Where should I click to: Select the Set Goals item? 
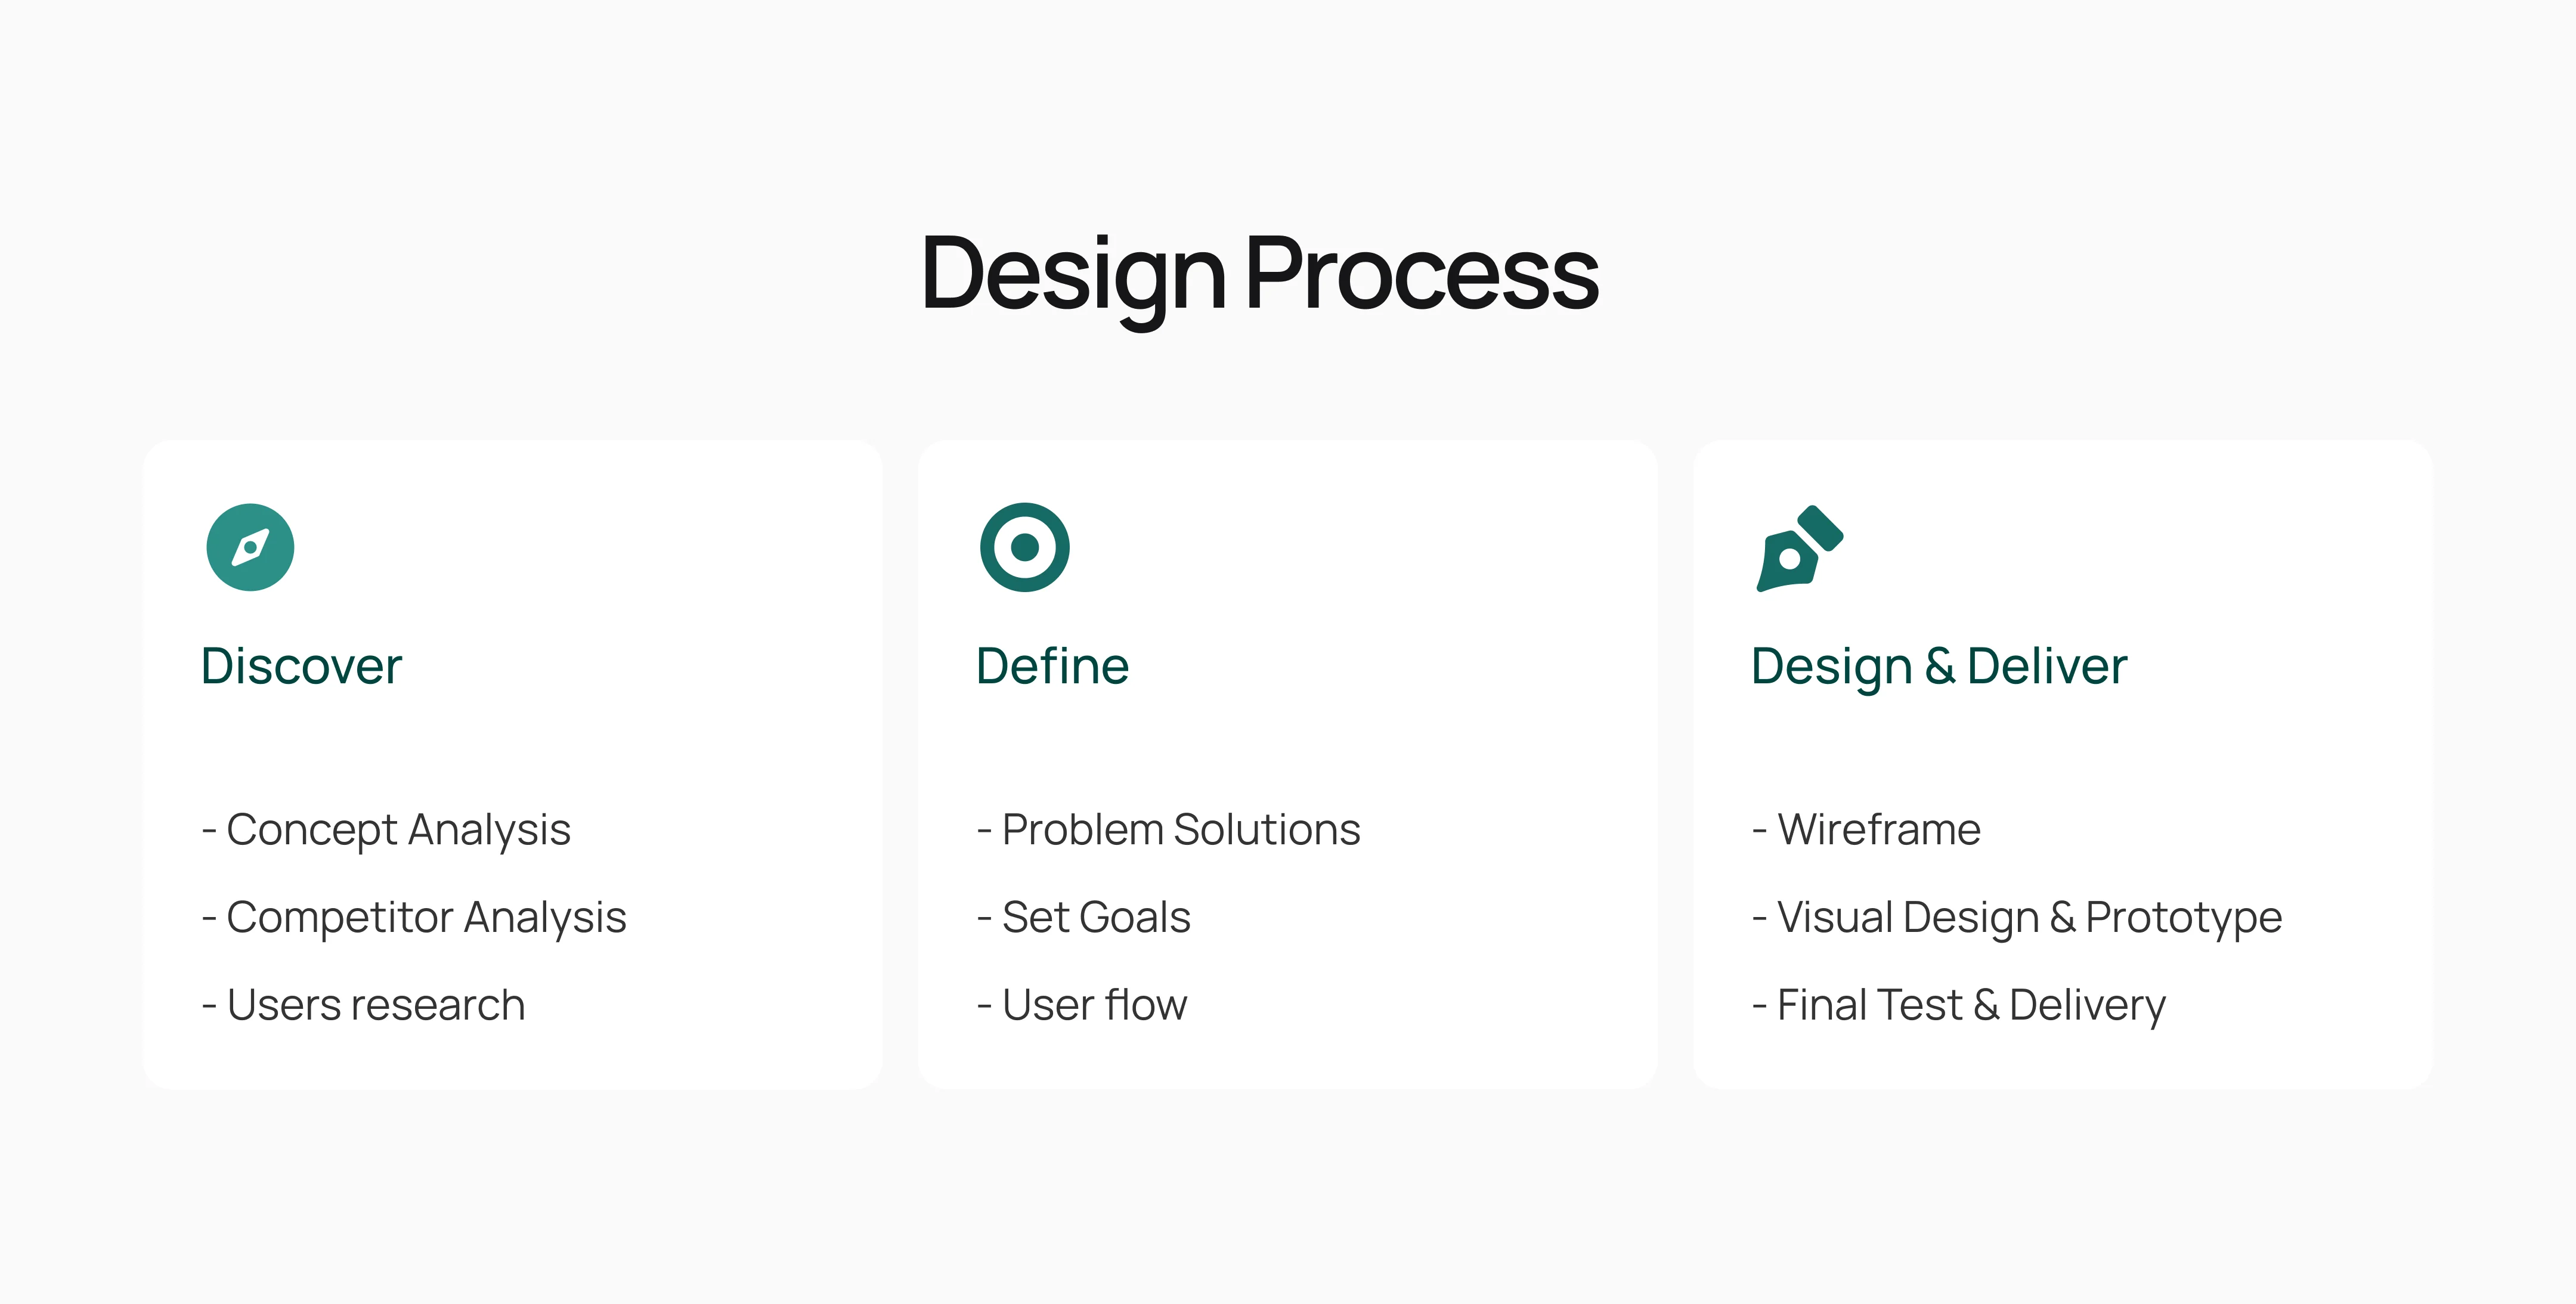1084,918
